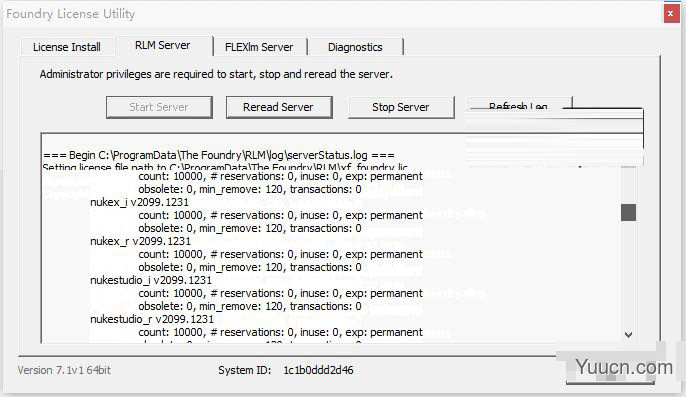
Task: Click the Version 7.1v1 64bit label
Action: tap(64, 370)
